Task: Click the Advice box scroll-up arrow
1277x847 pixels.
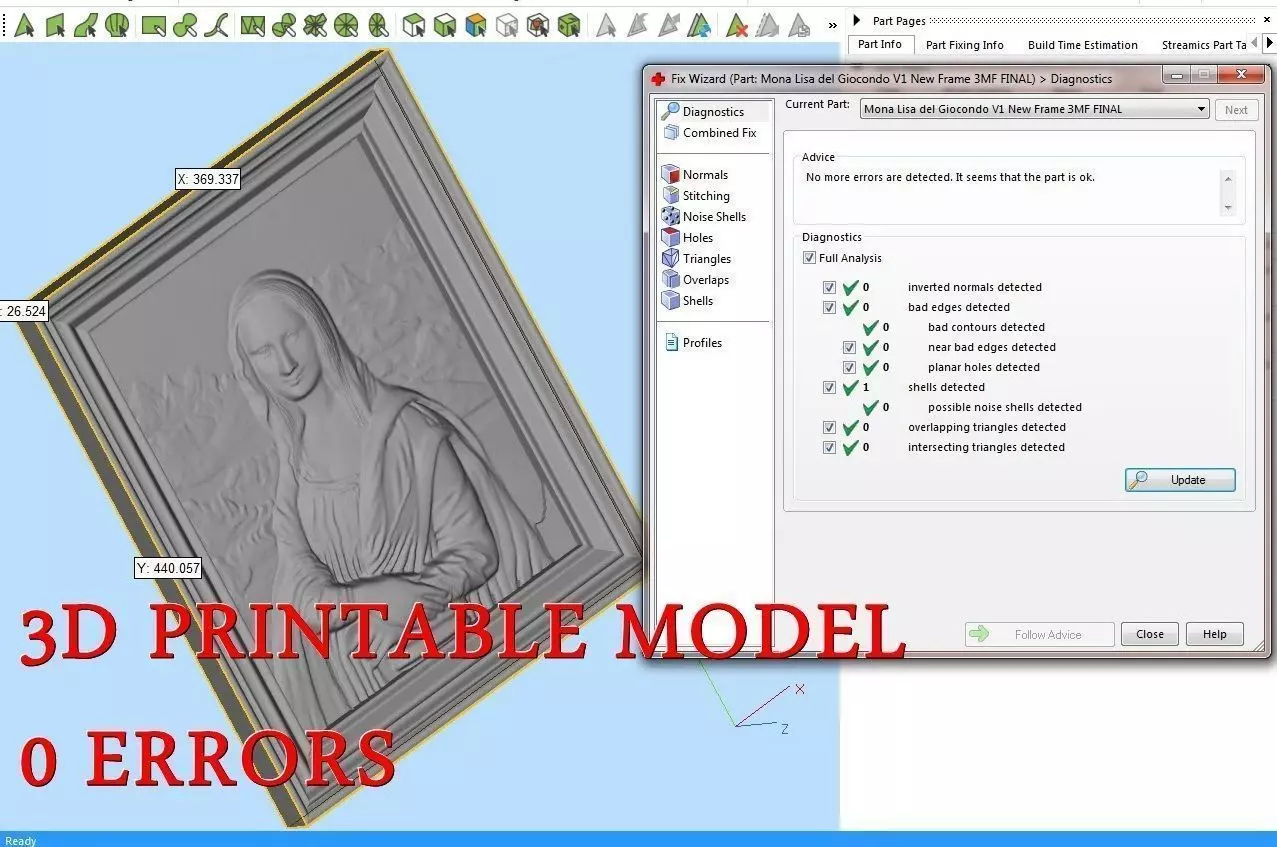Action: [1229, 178]
